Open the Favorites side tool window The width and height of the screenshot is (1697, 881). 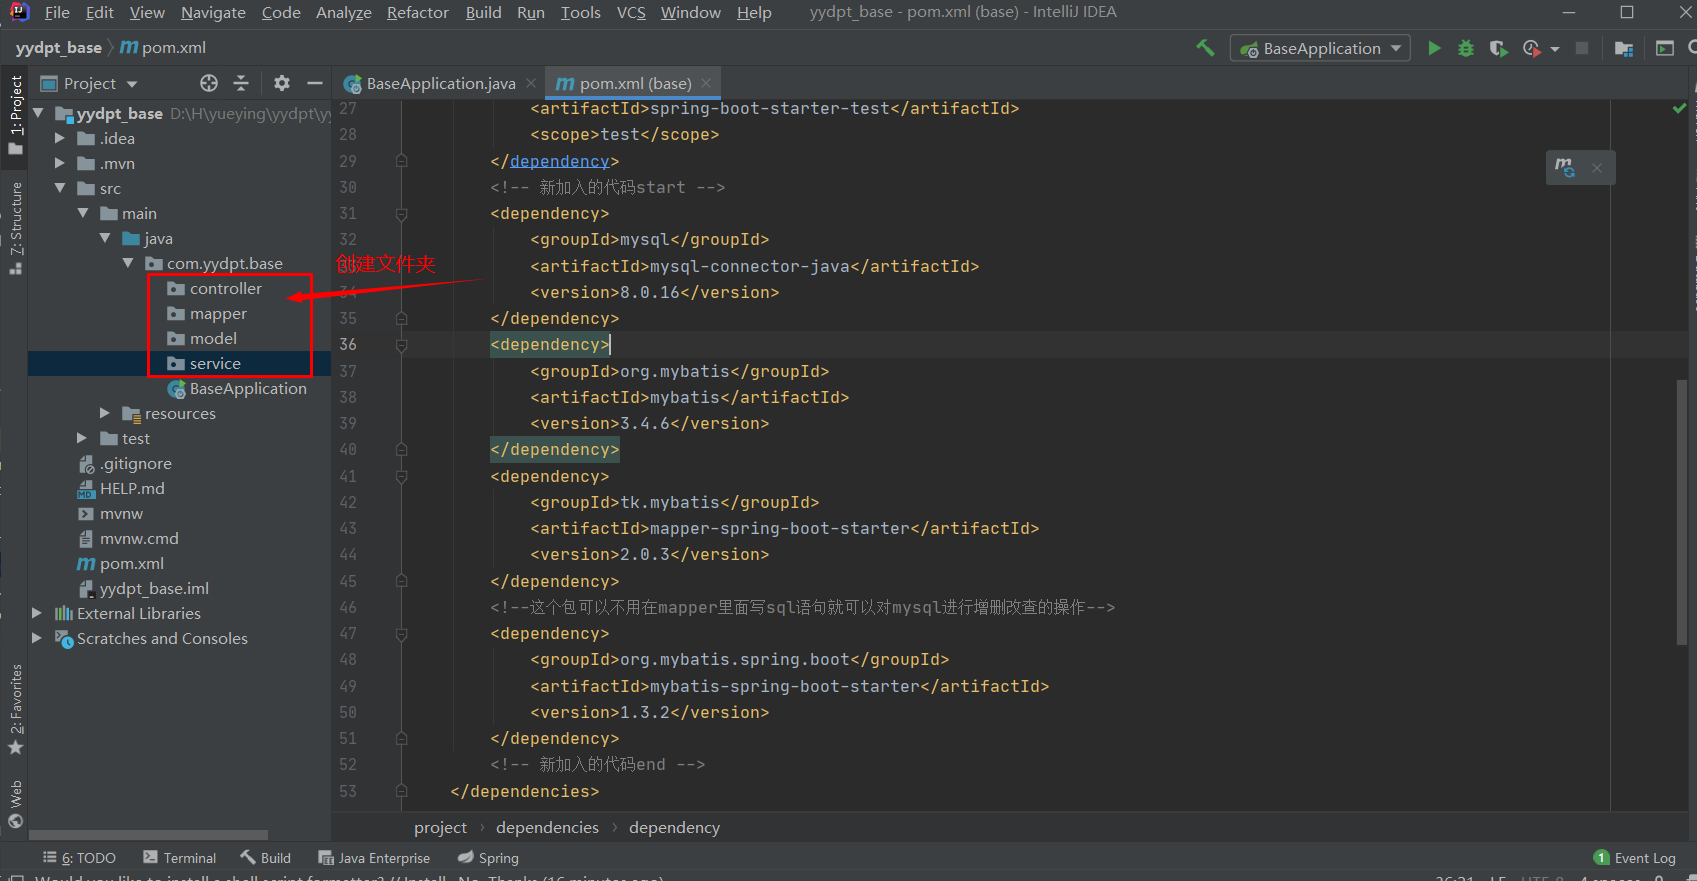[x=16, y=710]
